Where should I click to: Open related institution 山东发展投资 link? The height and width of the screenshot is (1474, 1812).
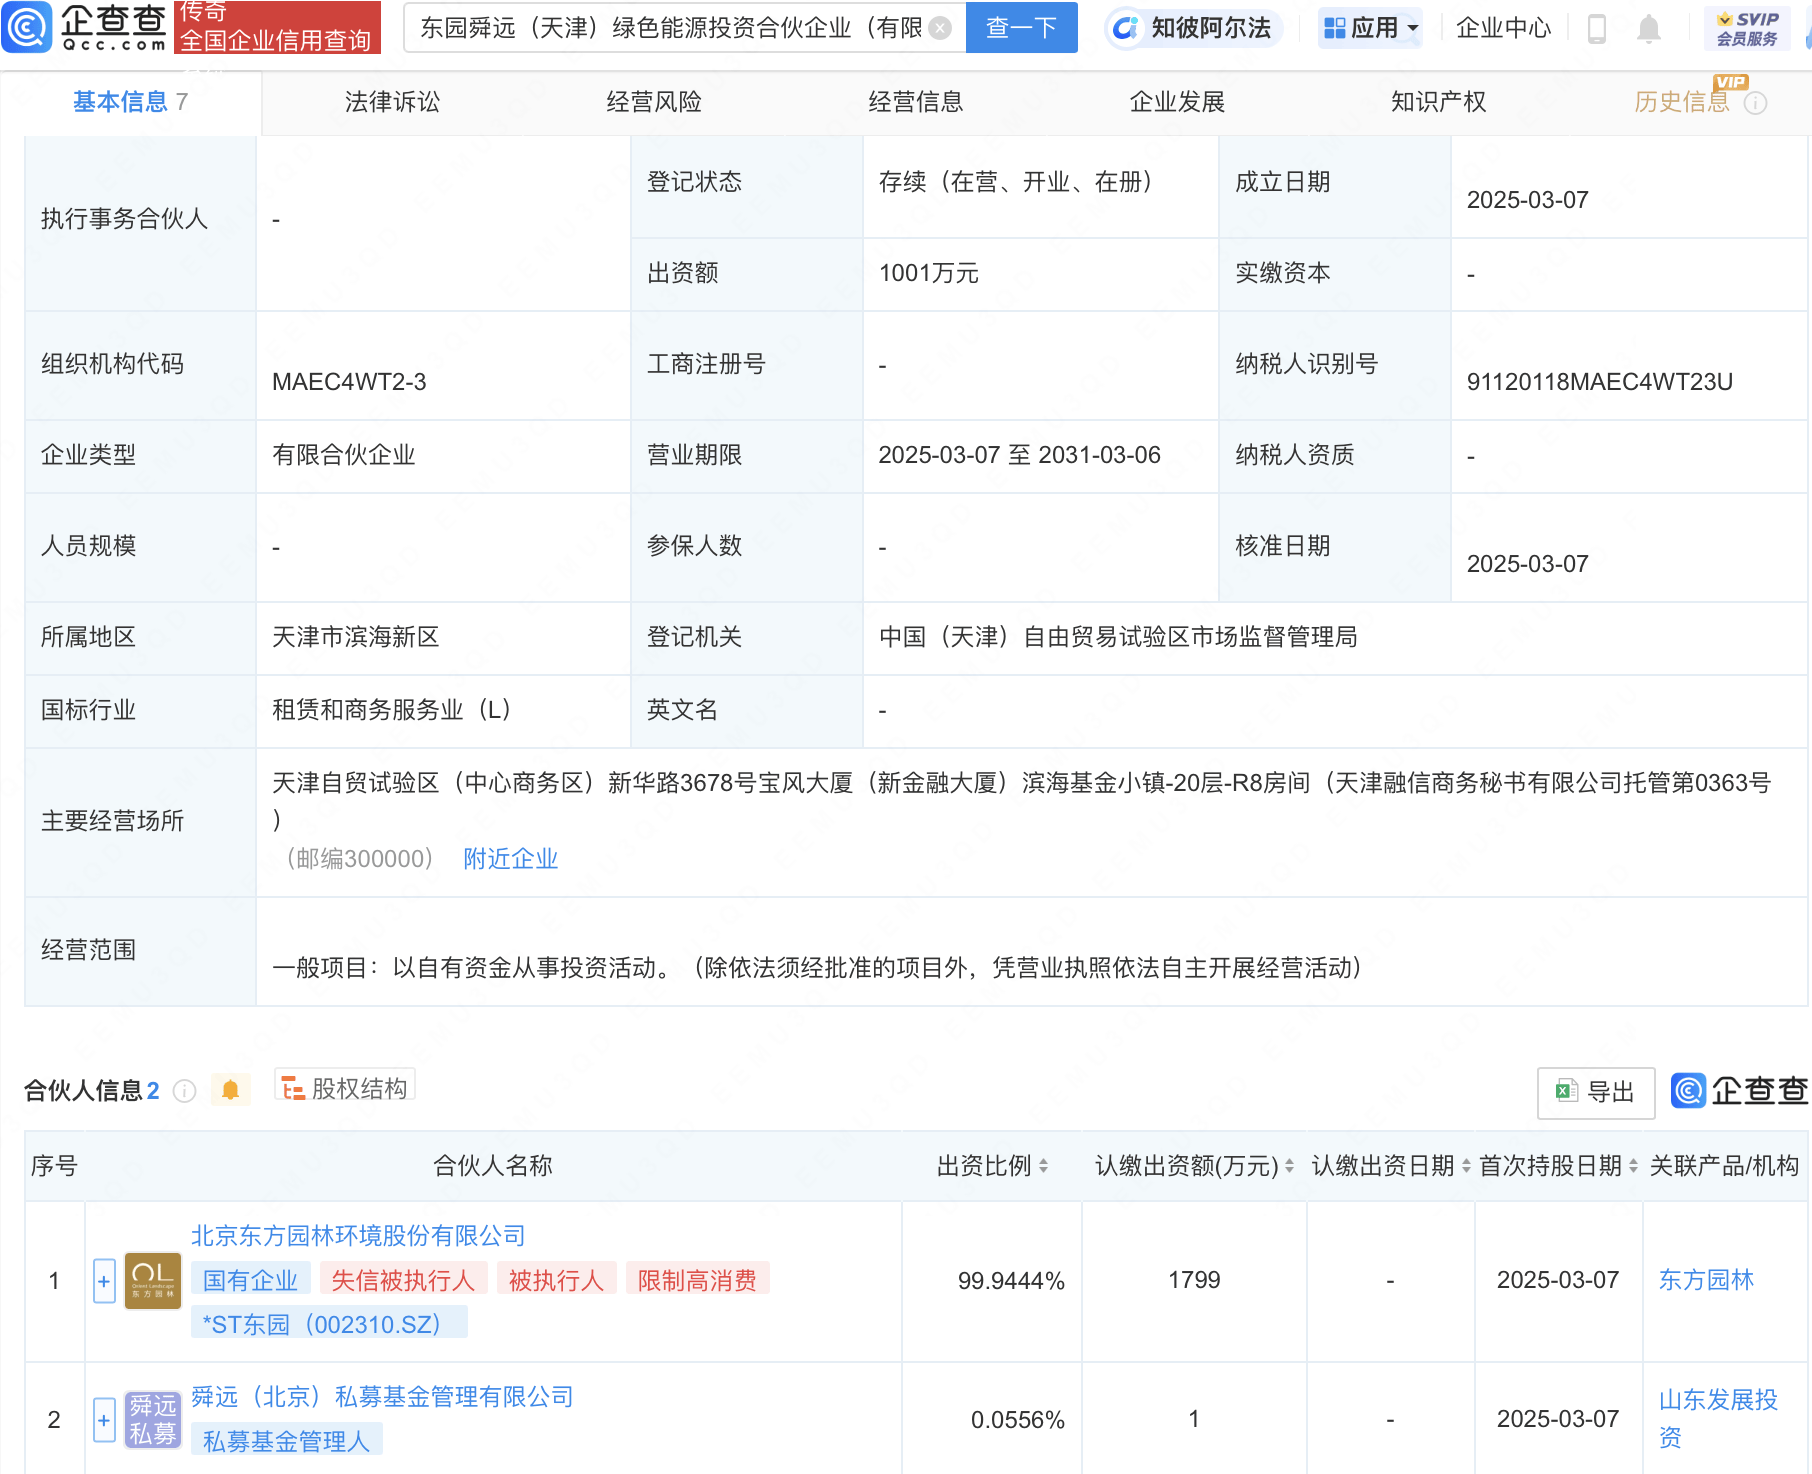pyautogui.click(x=1718, y=1419)
